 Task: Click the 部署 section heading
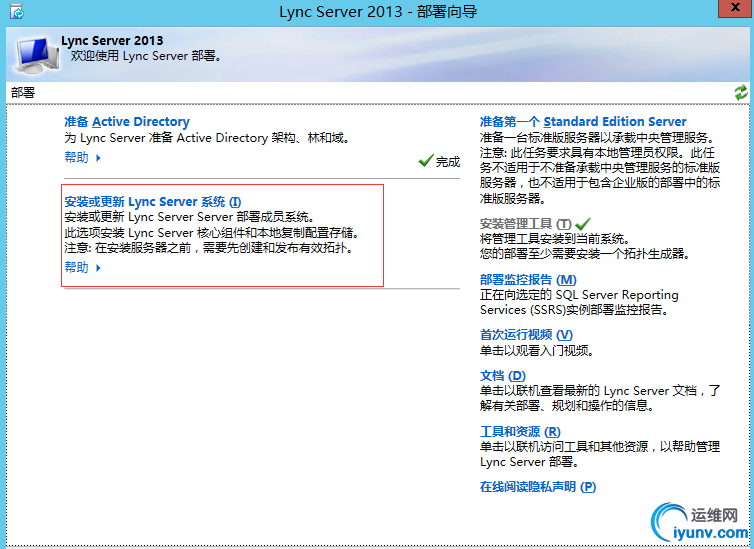click(x=23, y=92)
